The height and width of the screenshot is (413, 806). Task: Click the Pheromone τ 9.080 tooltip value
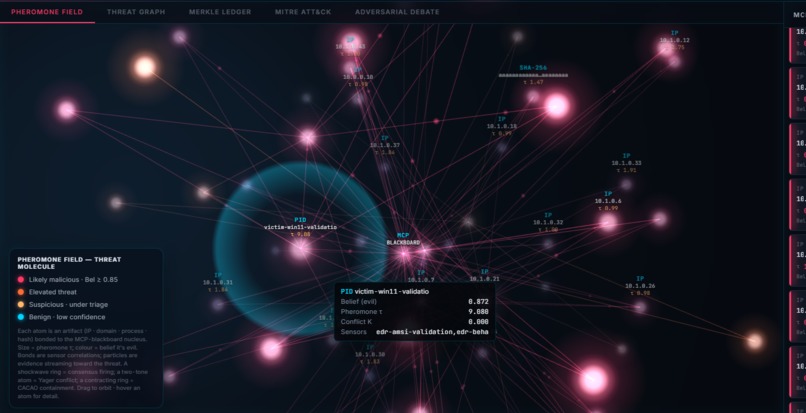pyautogui.click(x=478, y=312)
